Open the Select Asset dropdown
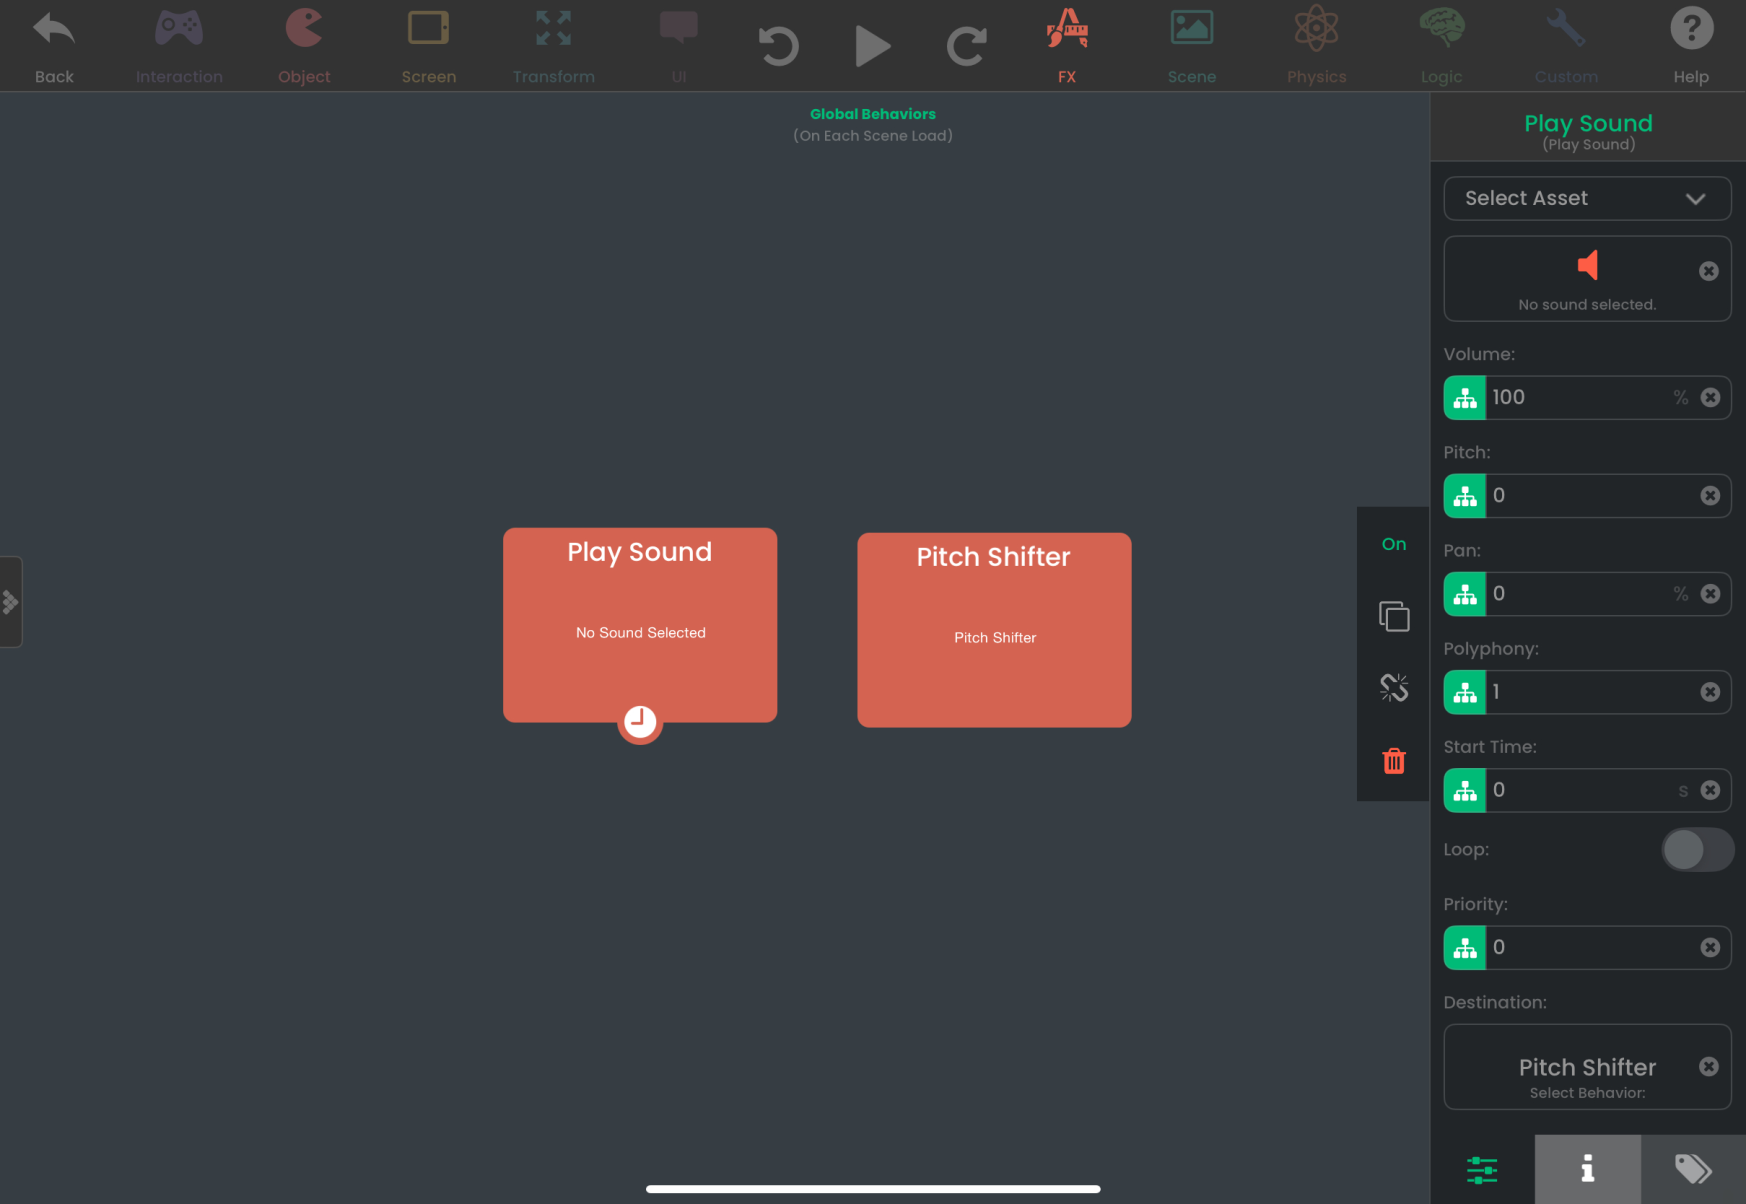This screenshot has width=1746, height=1204. [x=1587, y=198]
